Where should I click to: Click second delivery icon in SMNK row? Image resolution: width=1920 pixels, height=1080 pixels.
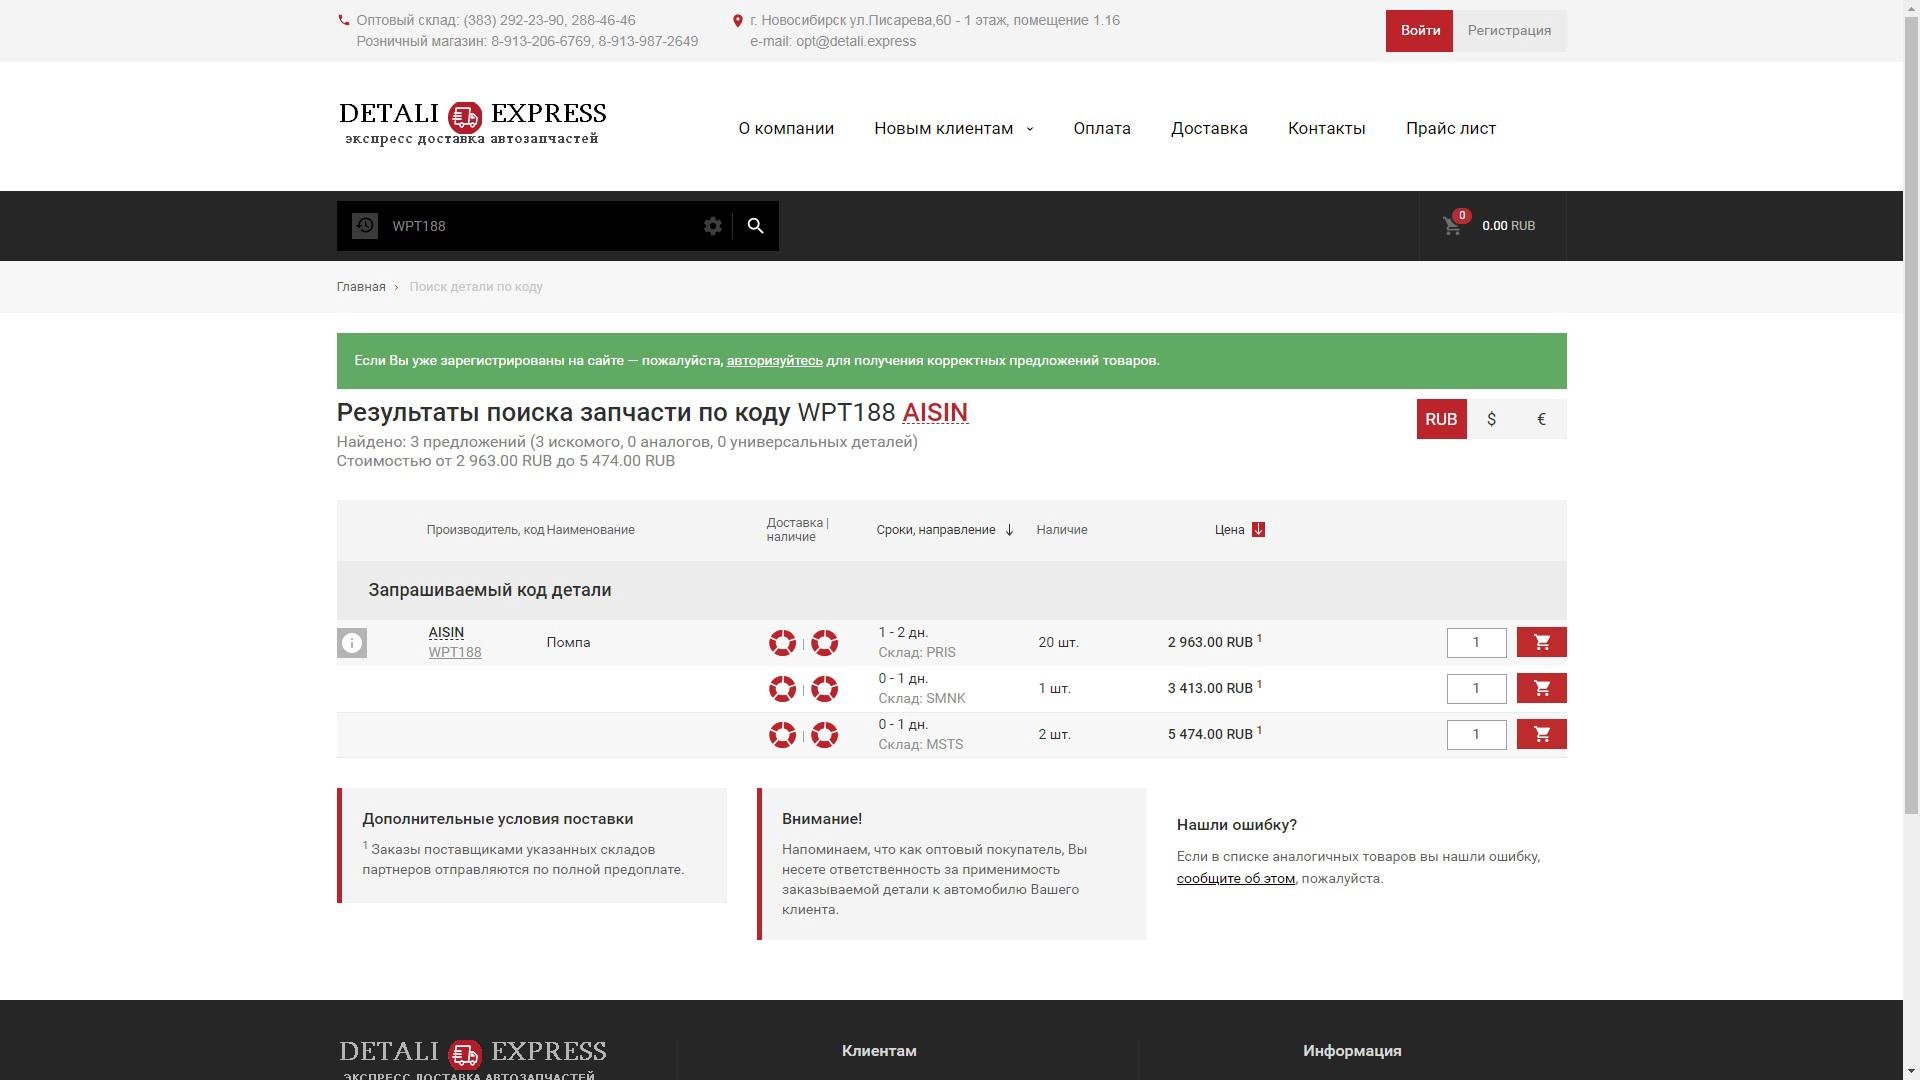tap(824, 689)
